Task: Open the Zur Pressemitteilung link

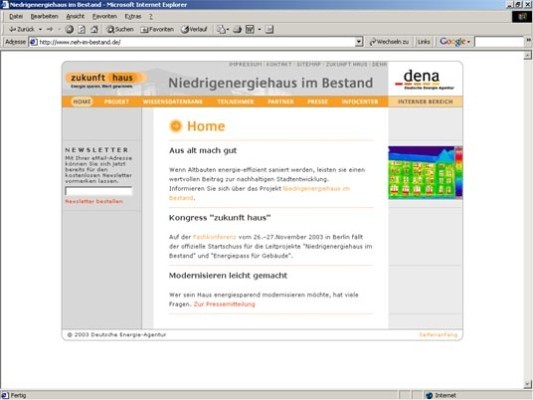Action: click(x=224, y=304)
